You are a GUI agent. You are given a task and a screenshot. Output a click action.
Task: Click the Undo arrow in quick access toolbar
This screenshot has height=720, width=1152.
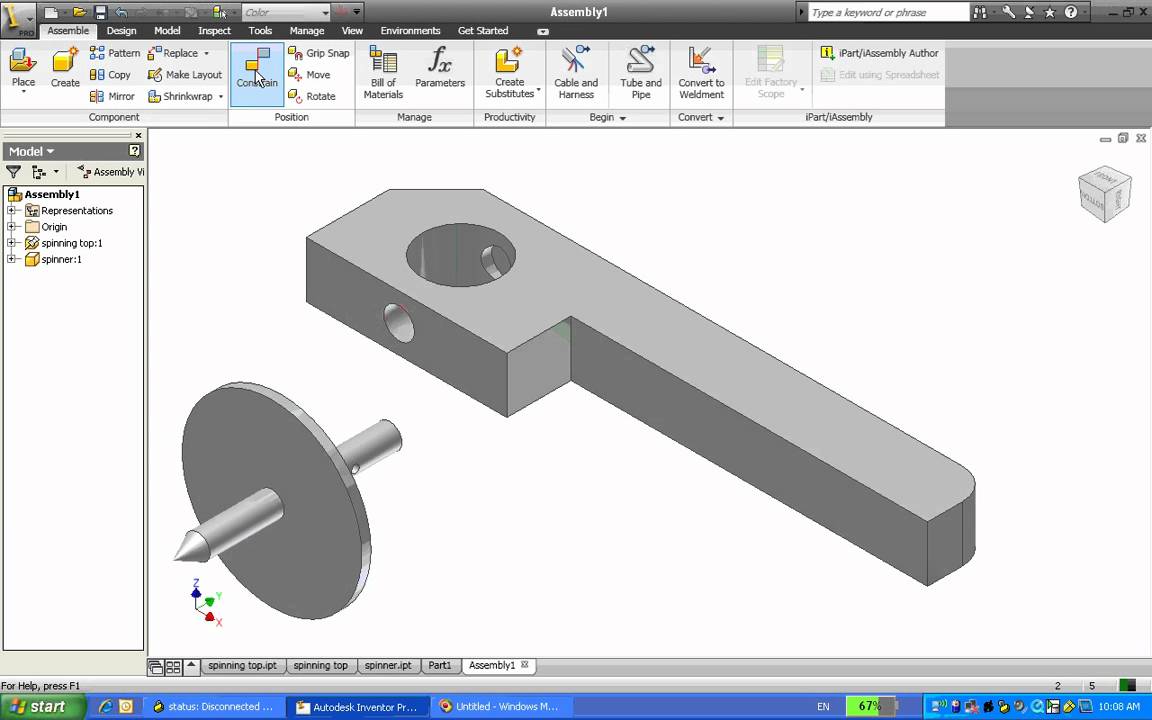122,12
